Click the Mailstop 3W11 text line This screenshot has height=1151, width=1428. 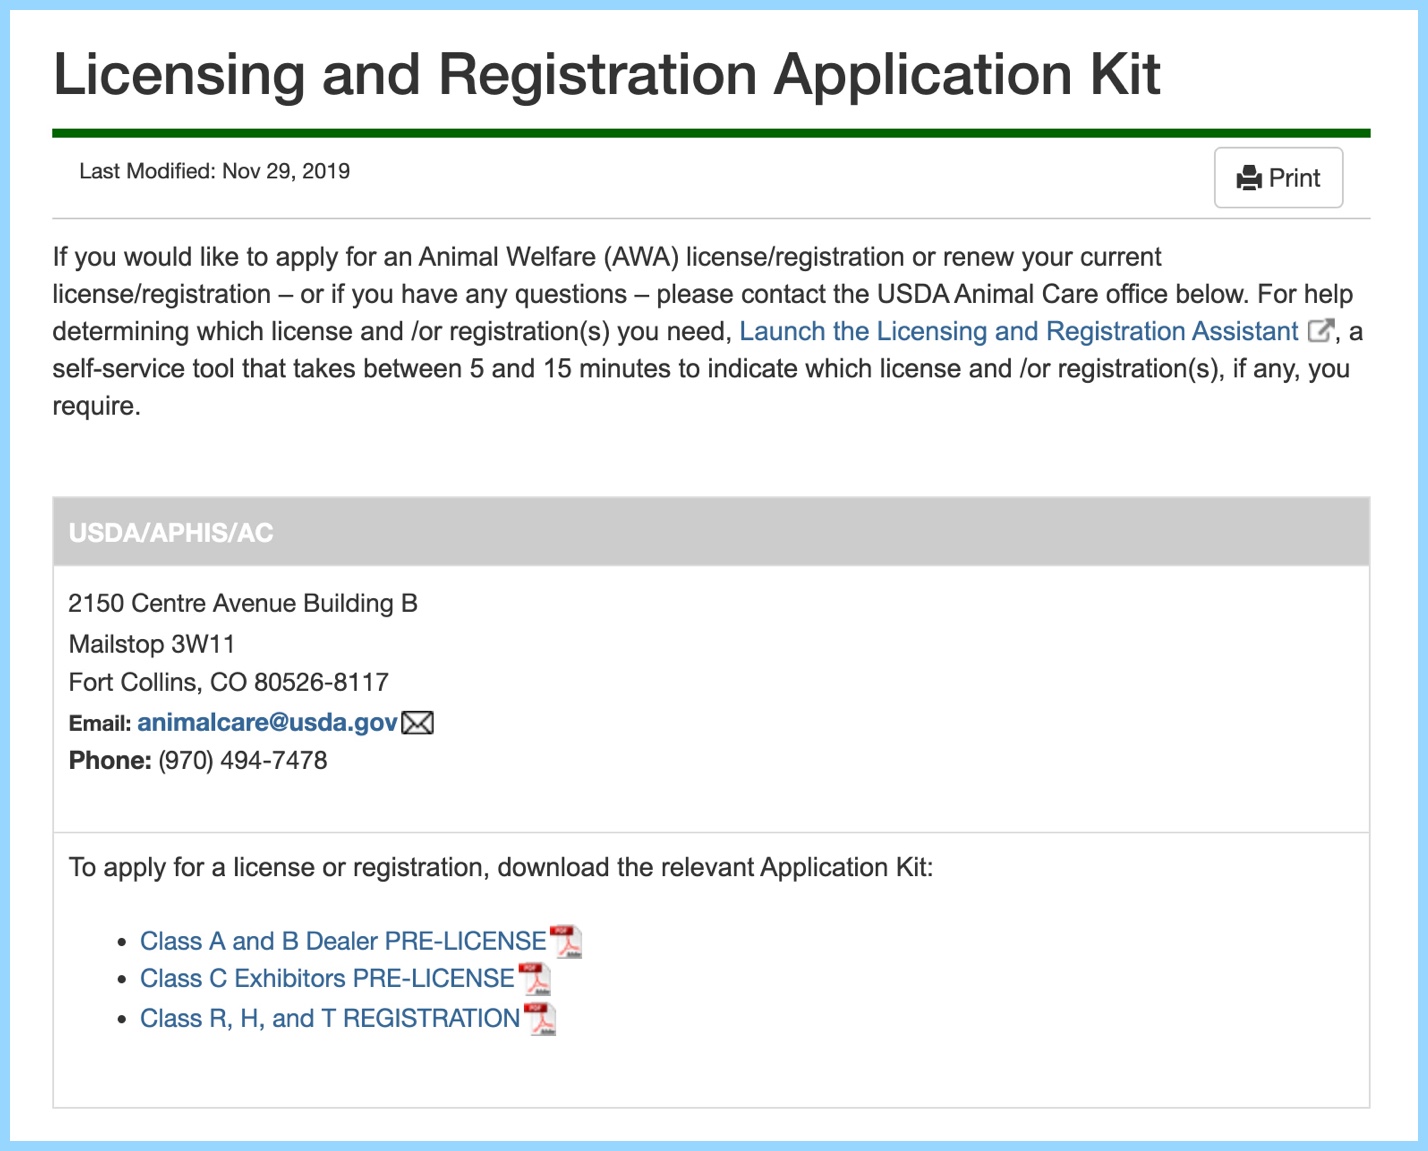point(151,643)
